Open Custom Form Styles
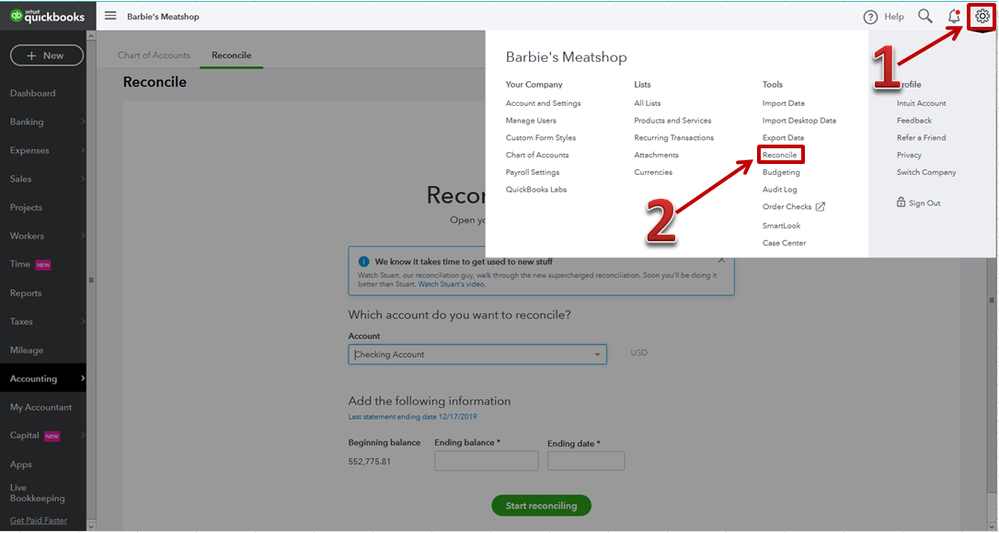The height and width of the screenshot is (533, 999). [x=540, y=138]
